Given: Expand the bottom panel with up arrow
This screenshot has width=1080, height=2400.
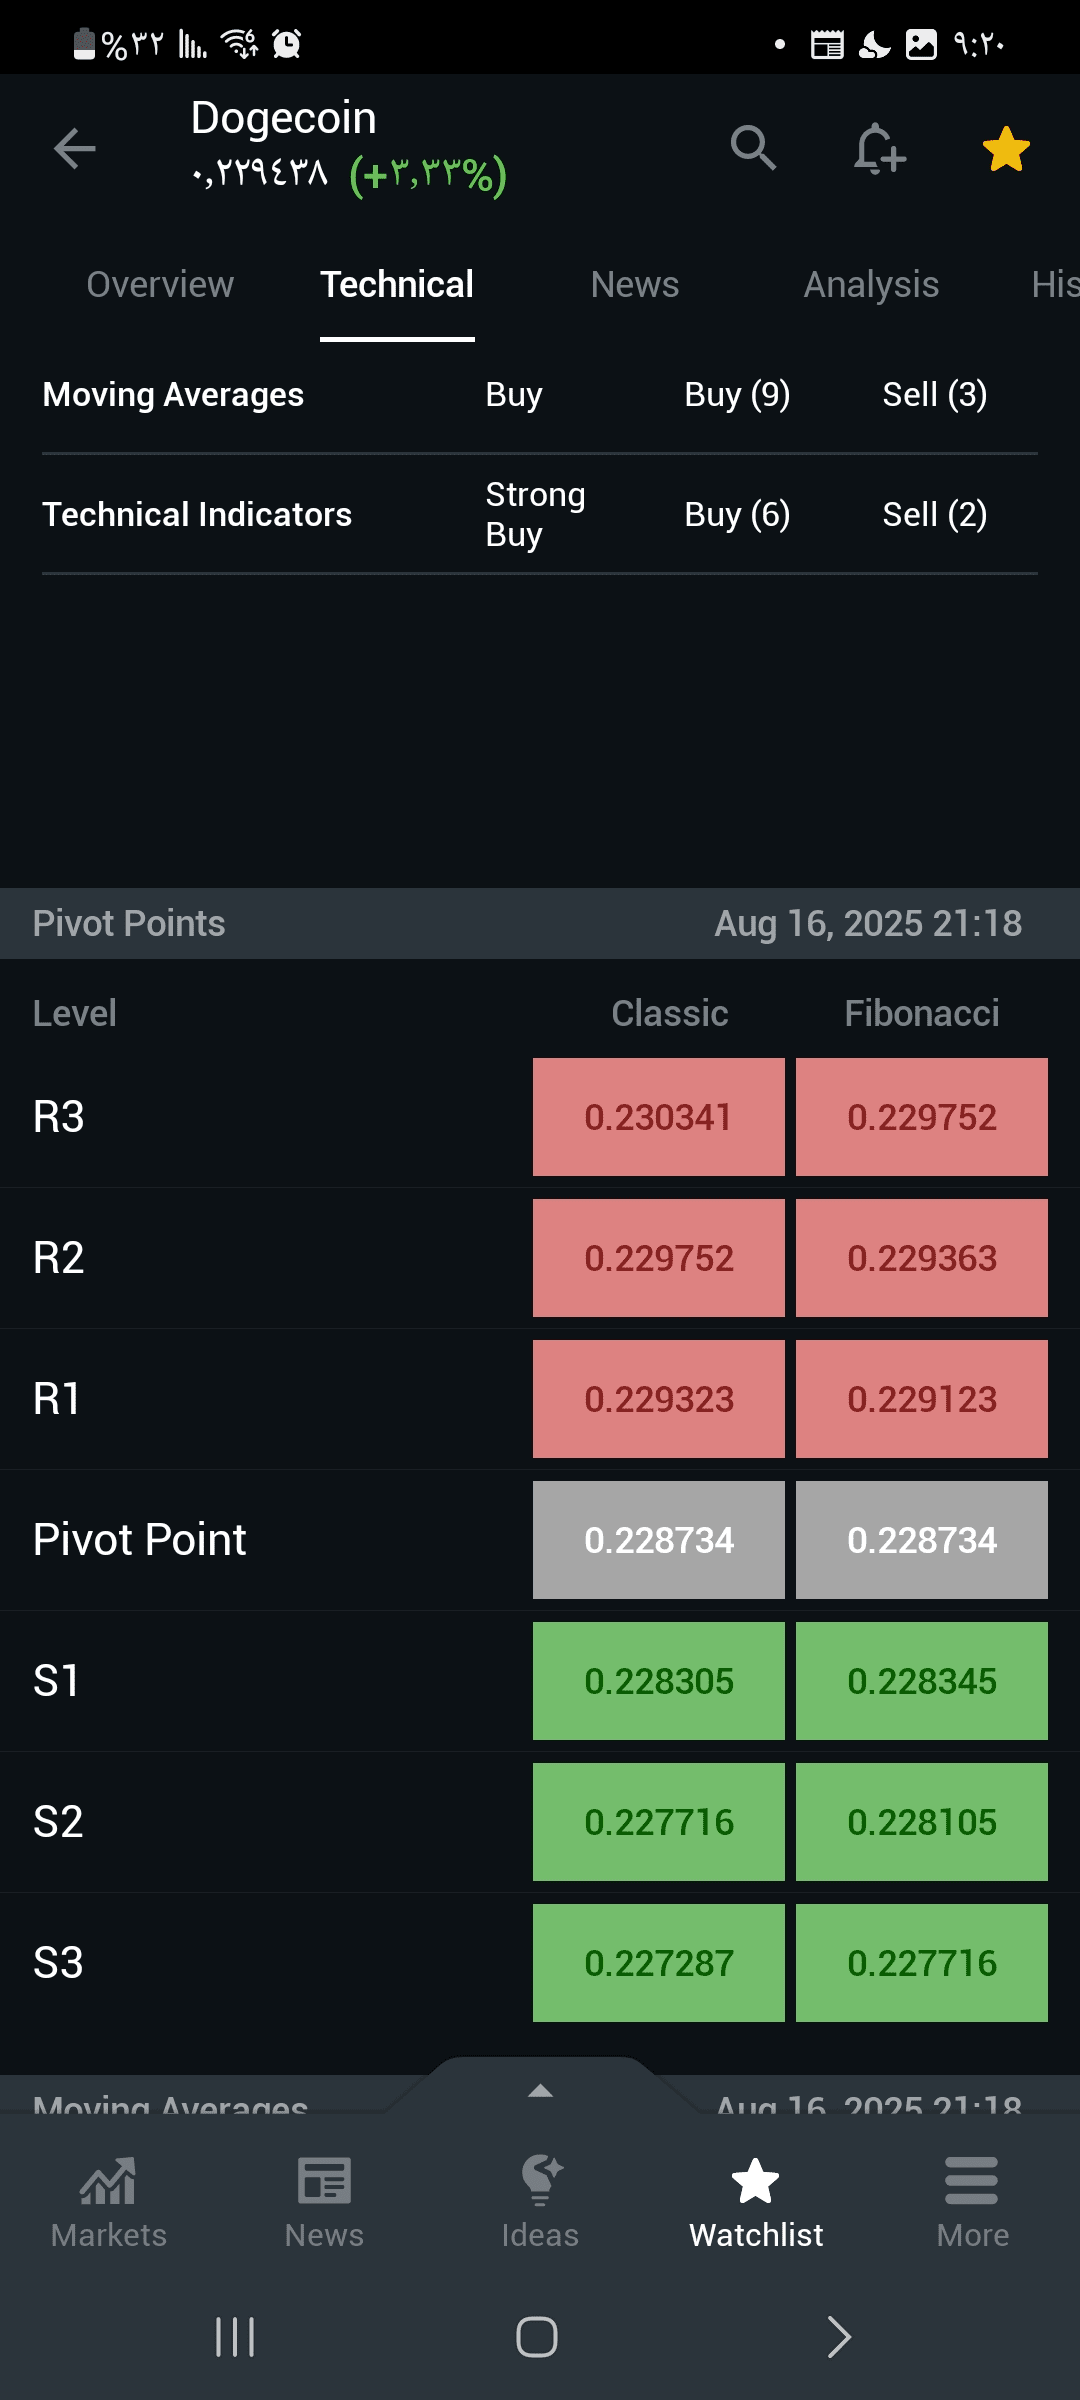Looking at the screenshot, I should 540,2090.
